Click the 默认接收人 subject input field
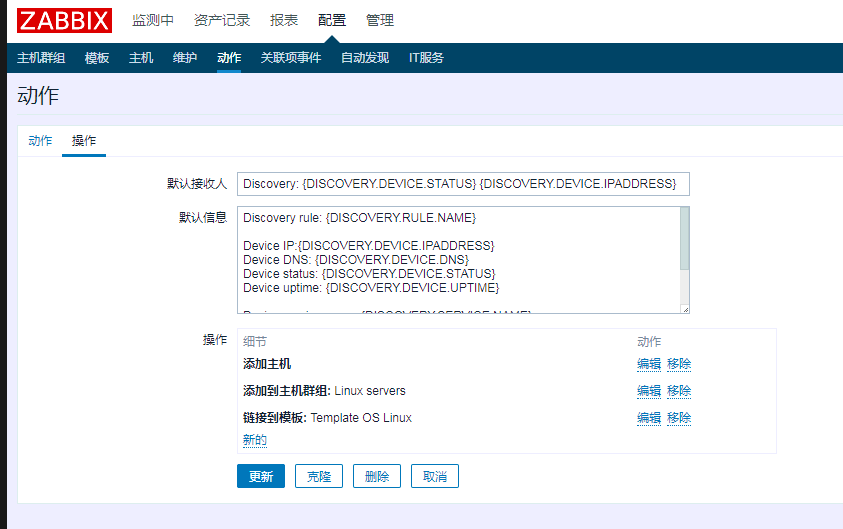Image resolution: width=843 pixels, height=529 pixels. tap(463, 184)
